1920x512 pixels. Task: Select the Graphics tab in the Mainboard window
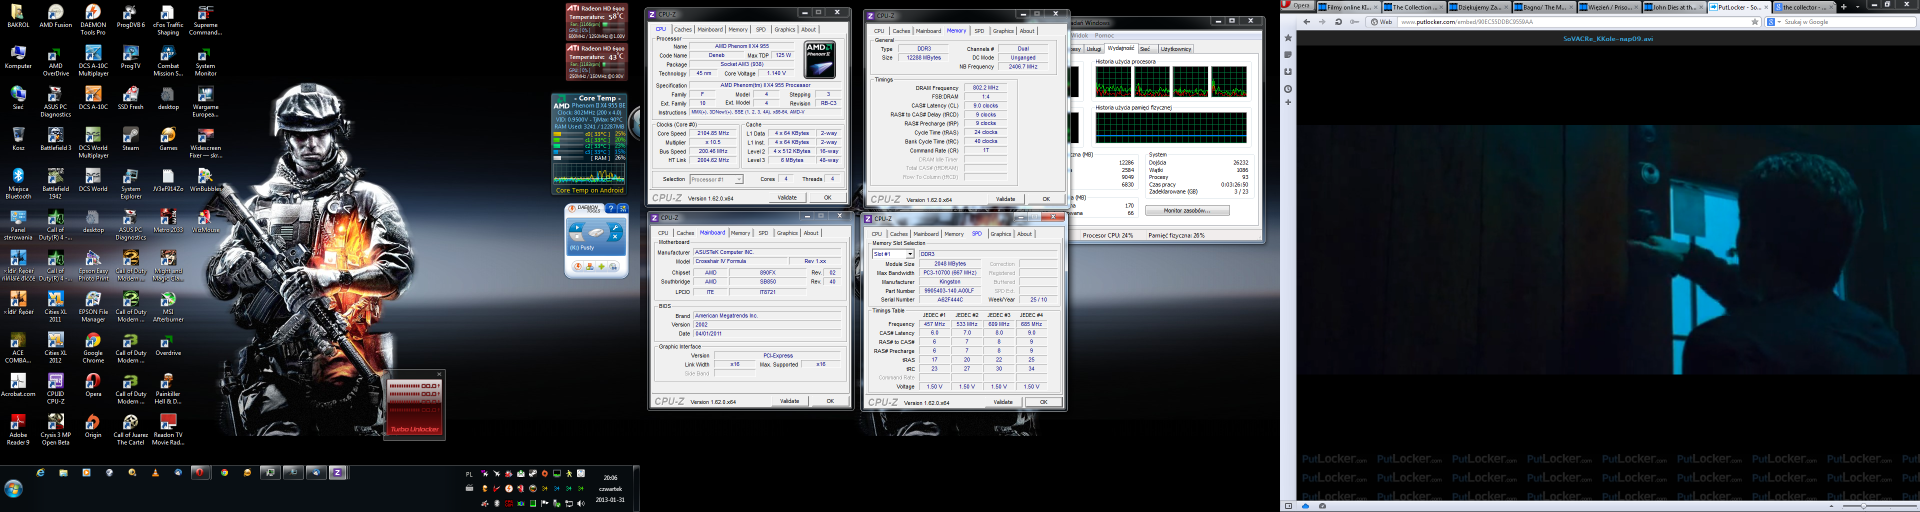[787, 233]
